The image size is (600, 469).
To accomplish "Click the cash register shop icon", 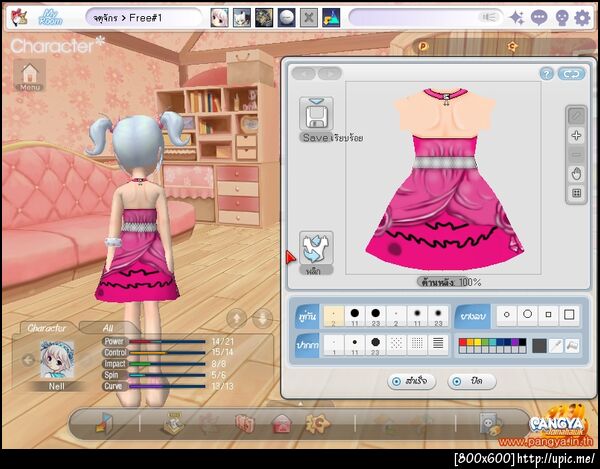I will tap(173, 423).
